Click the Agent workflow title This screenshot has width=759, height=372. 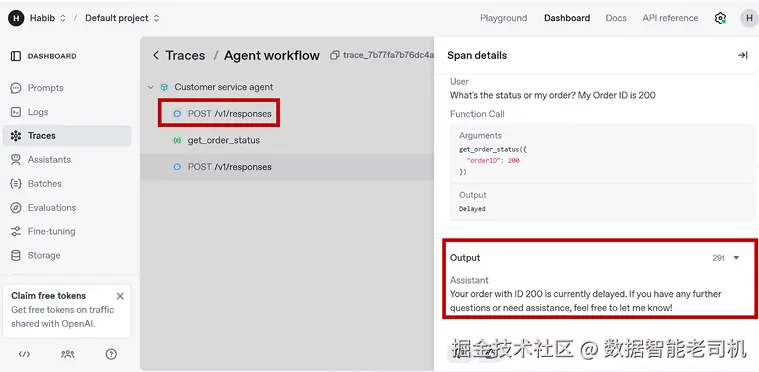pos(272,56)
